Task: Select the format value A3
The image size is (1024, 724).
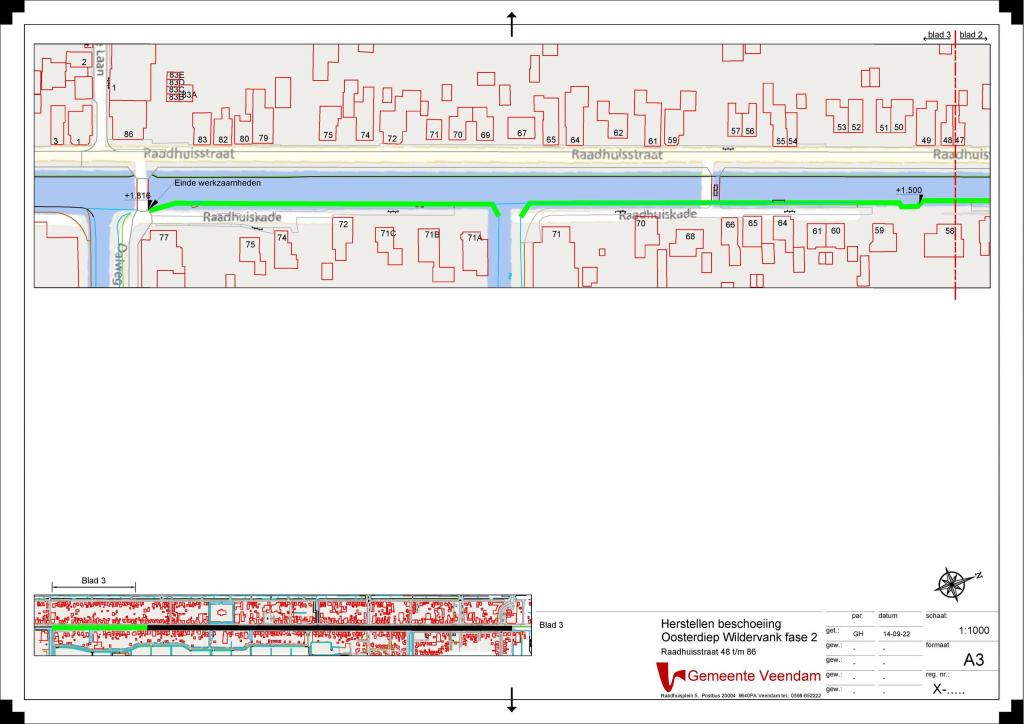Action: click(x=973, y=660)
